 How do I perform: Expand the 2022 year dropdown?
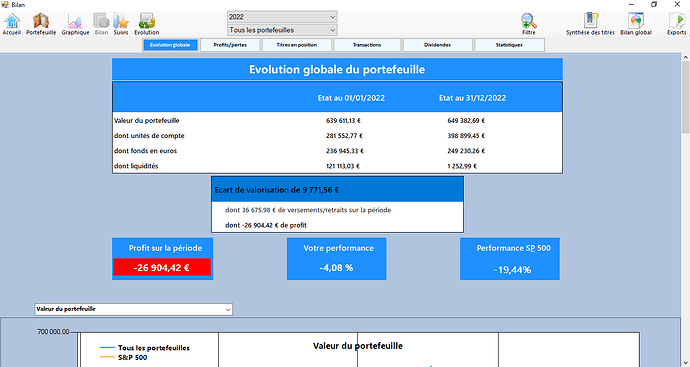click(282, 17)
